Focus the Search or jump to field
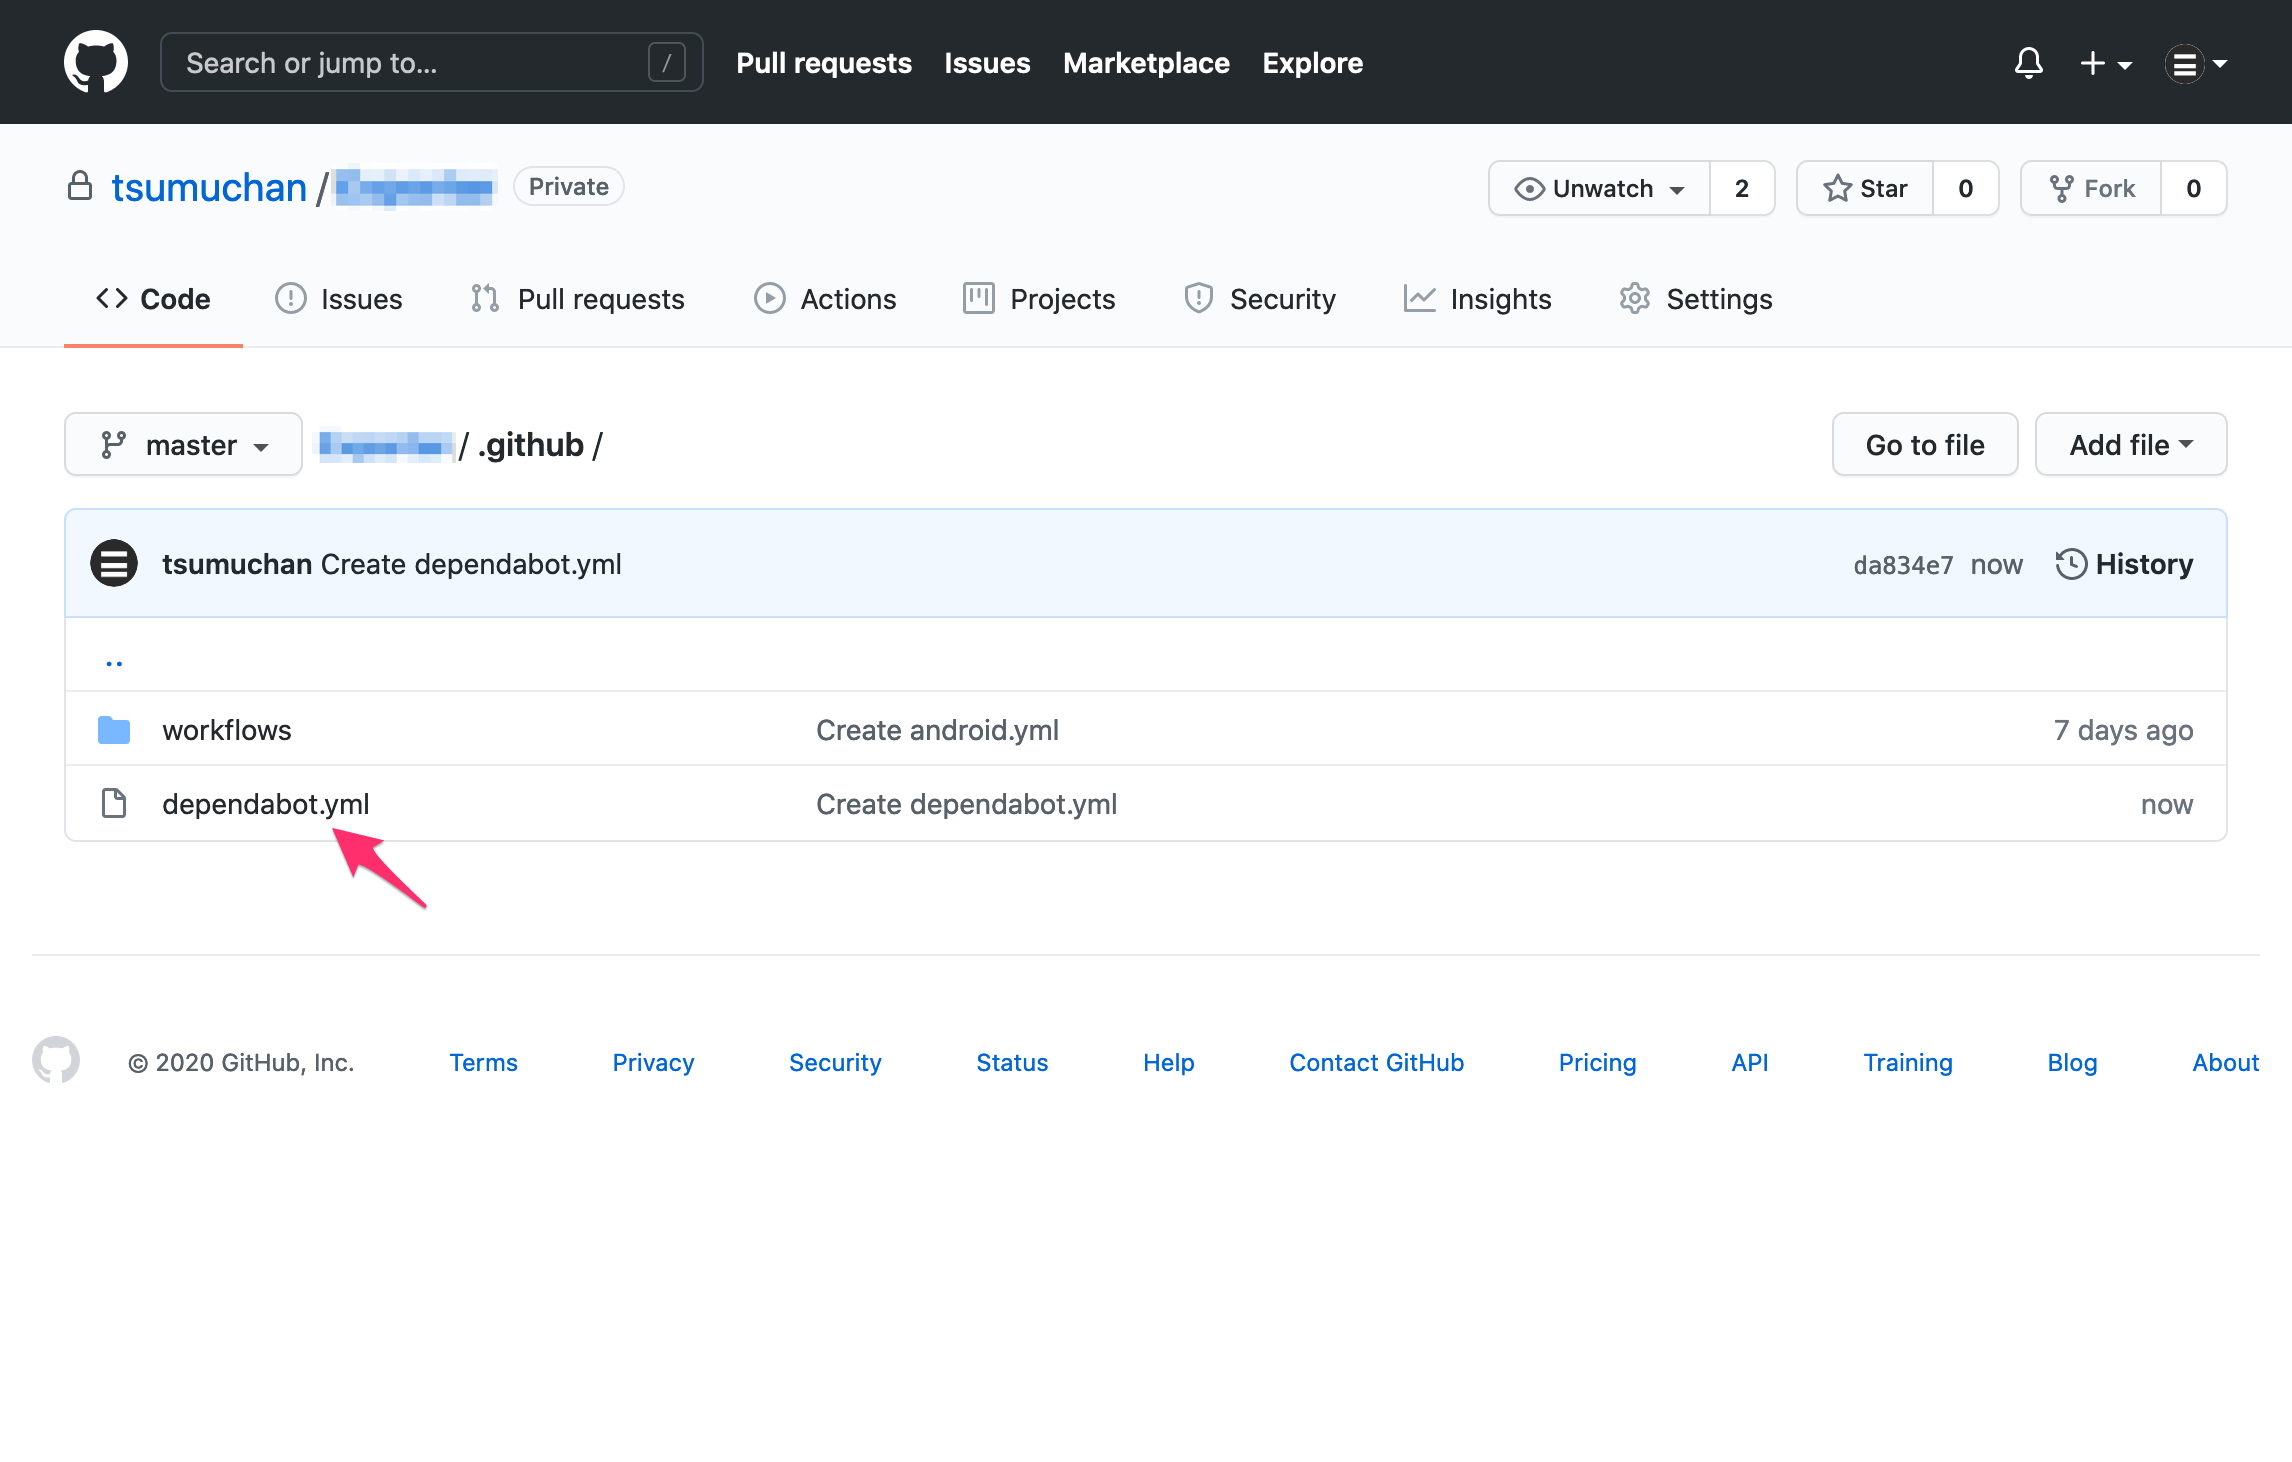 point(431,62)
